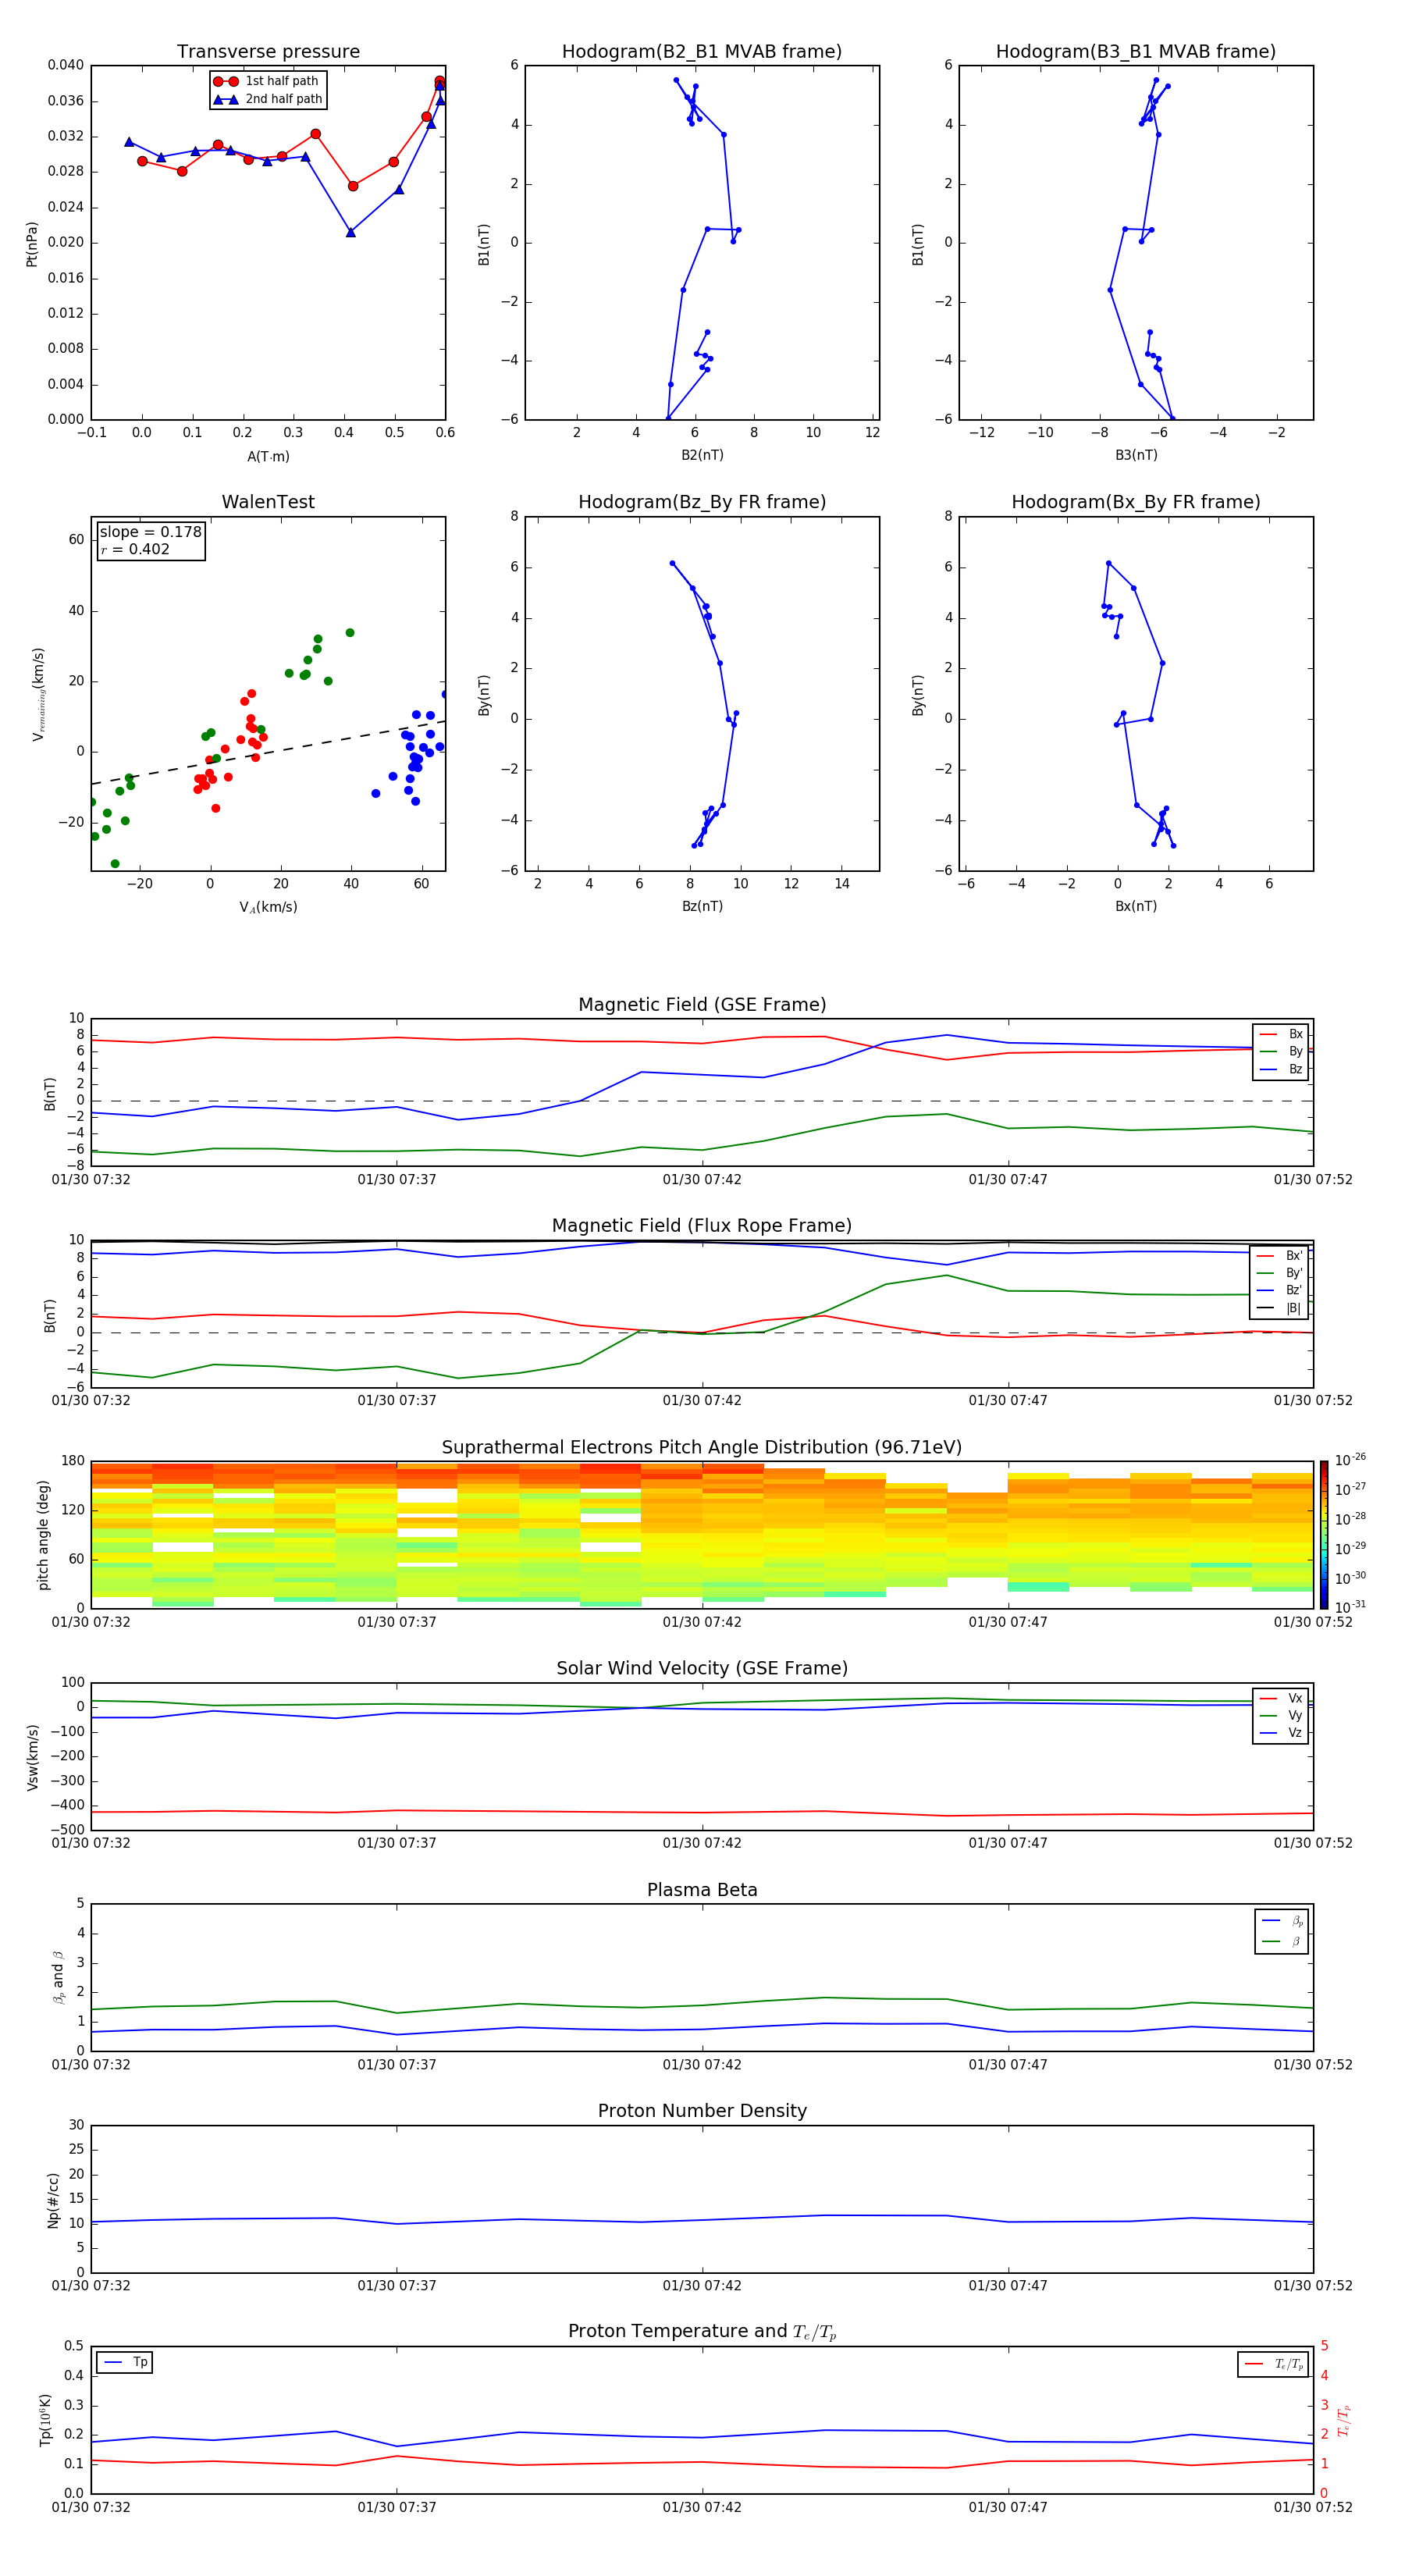
Task: Click the Suprathermal Electrons Pitch Angle Distribution title
Action: click(x=702, y=1448)
